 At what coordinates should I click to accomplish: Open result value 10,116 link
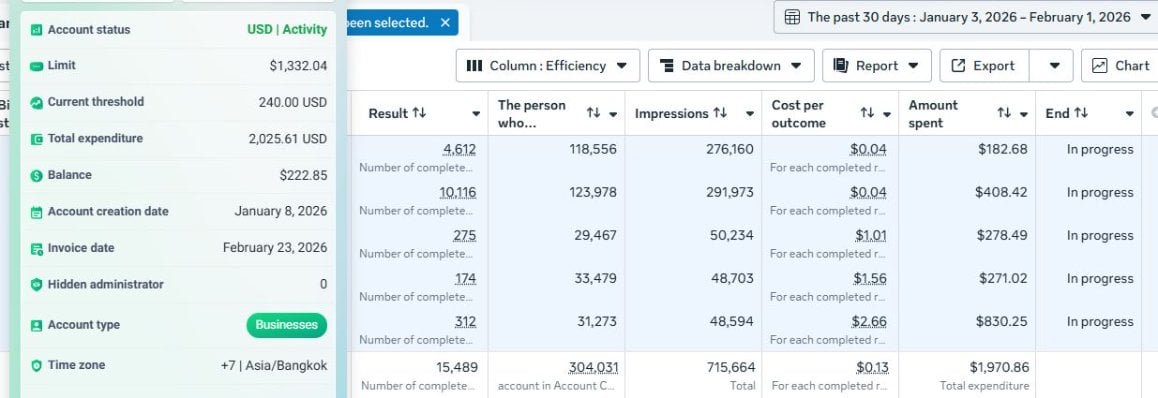pos(457,193)
